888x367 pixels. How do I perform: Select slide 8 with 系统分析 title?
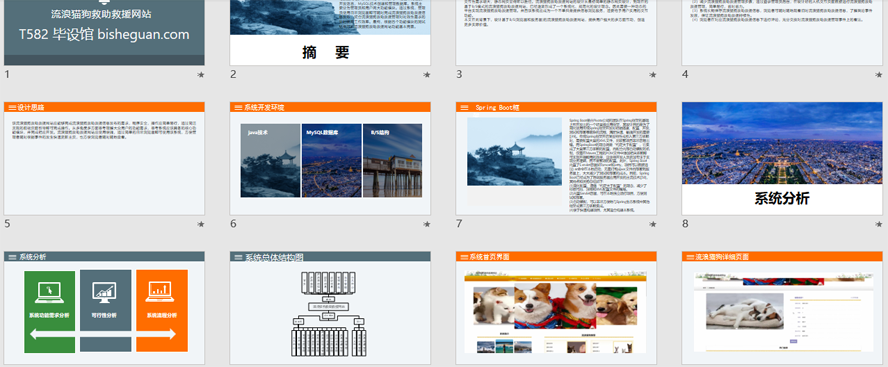(x=782, y=159)
